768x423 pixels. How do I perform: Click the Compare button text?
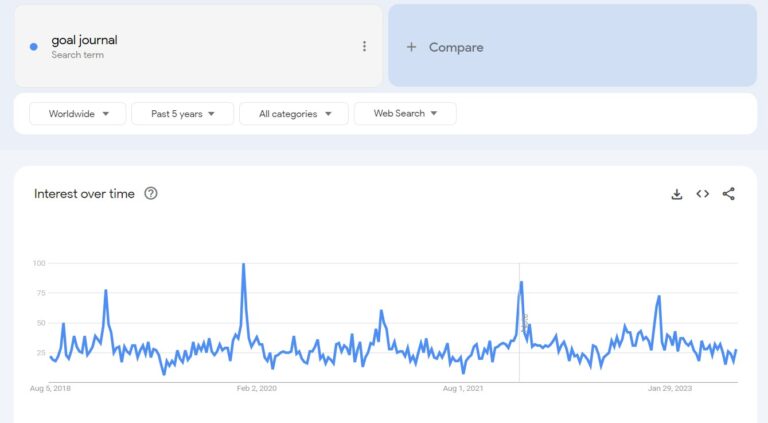(456, 47)
